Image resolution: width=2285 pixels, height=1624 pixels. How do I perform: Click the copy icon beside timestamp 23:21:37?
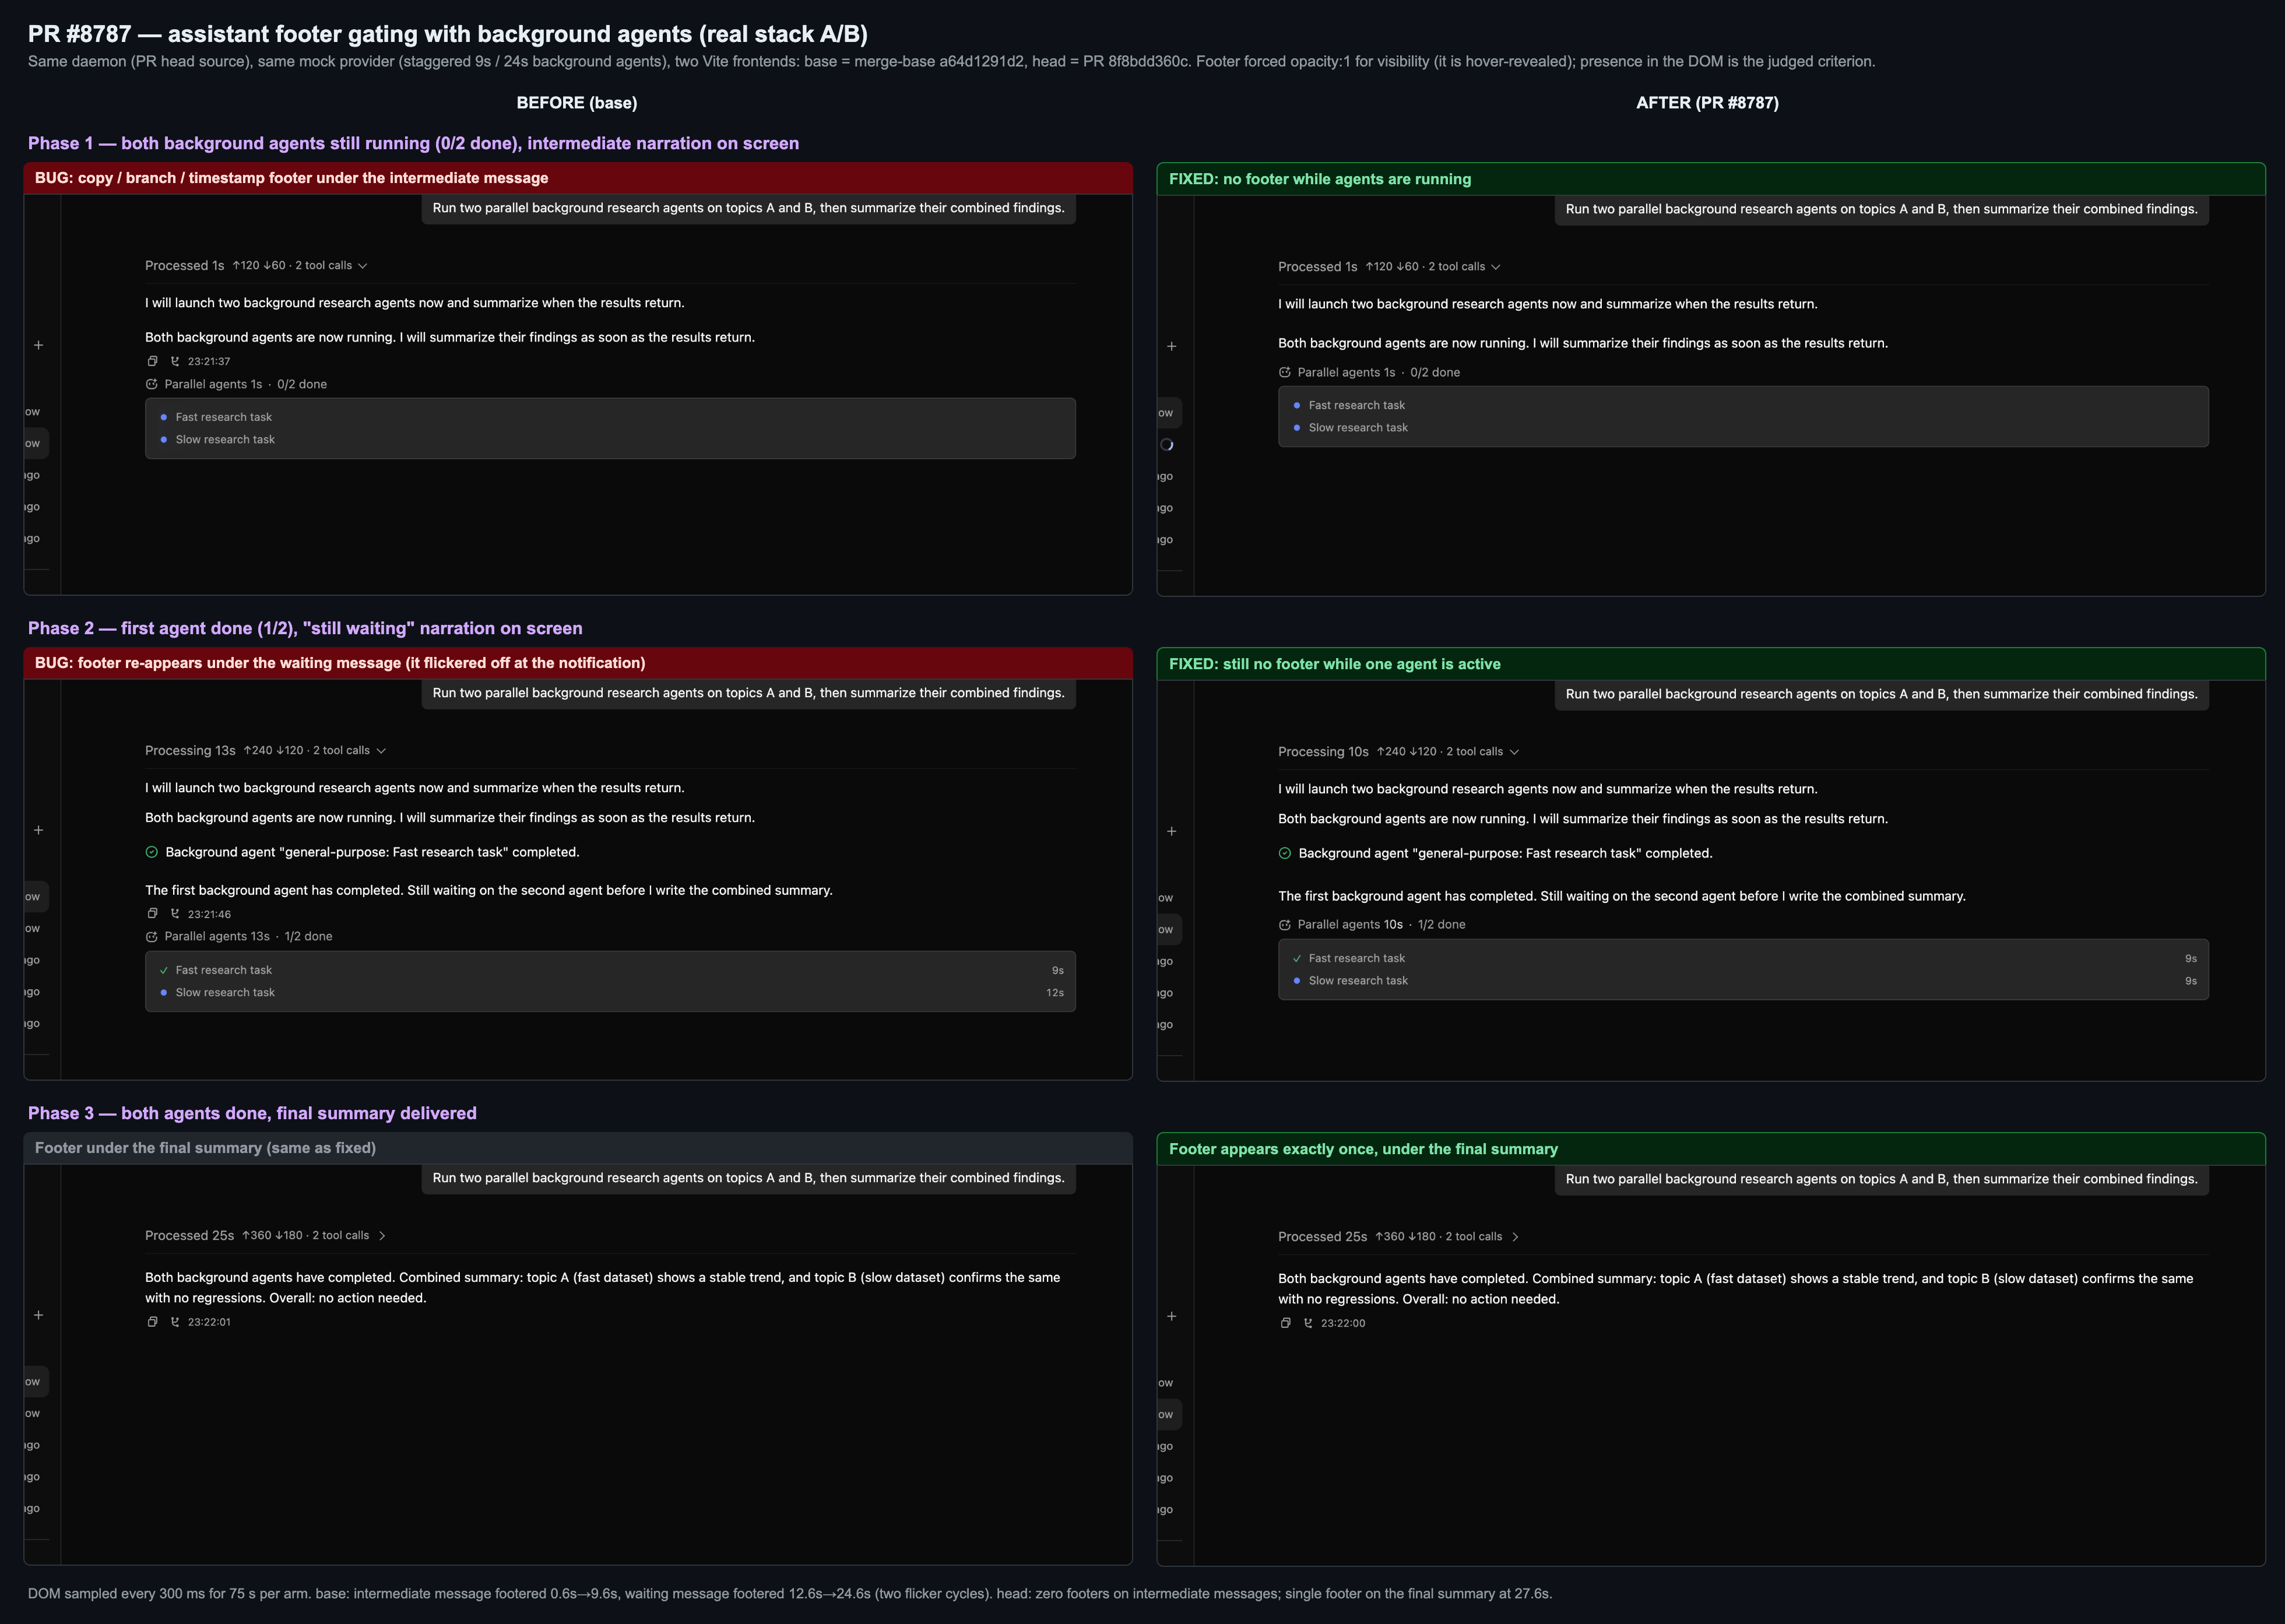(x=152, y=361)
